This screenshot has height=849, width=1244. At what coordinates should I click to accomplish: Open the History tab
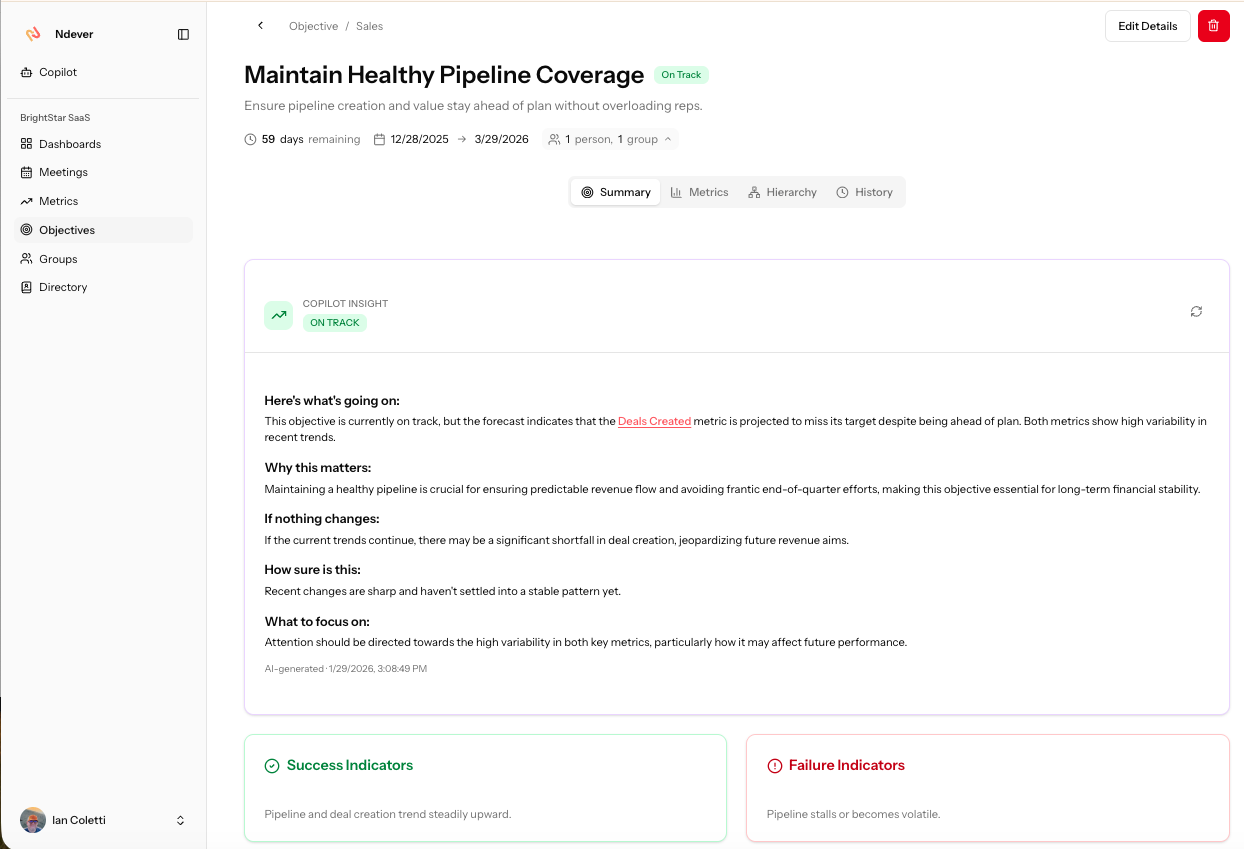pyautogui.click(x=864, y=191)
